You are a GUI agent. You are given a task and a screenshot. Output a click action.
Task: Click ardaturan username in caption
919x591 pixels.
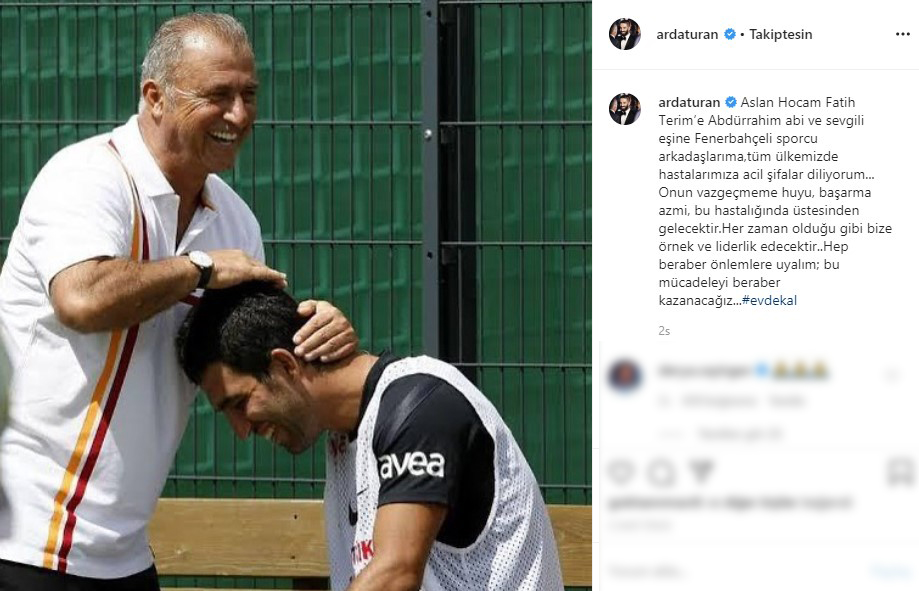[x=689, y=103]
